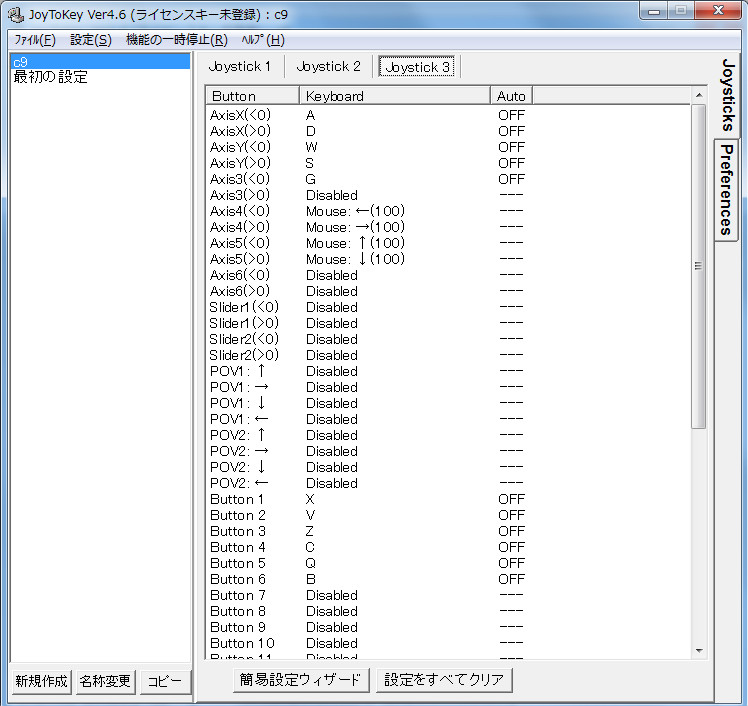Select the Slider2(<0) row

pyautogui.click(x=448, y=339)
